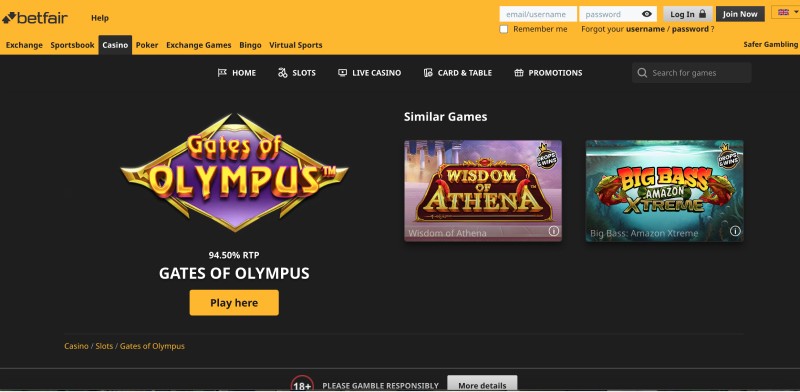
Task: Click Gates of Olympus breadcrumb link
Action: click(x=152, y=346)
